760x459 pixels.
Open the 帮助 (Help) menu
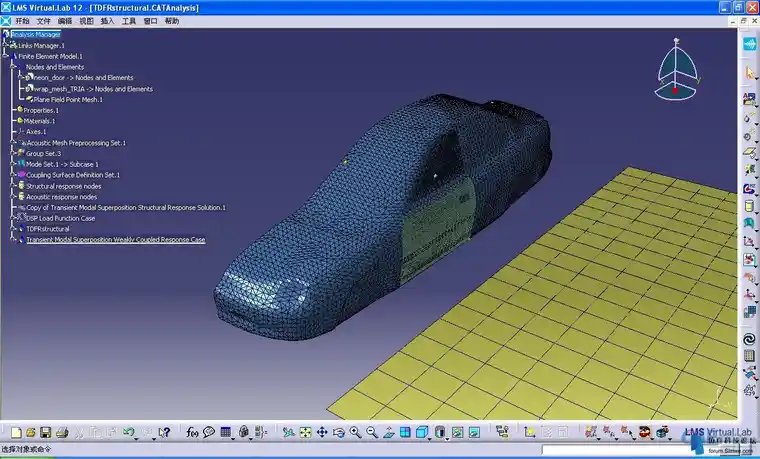172,21
